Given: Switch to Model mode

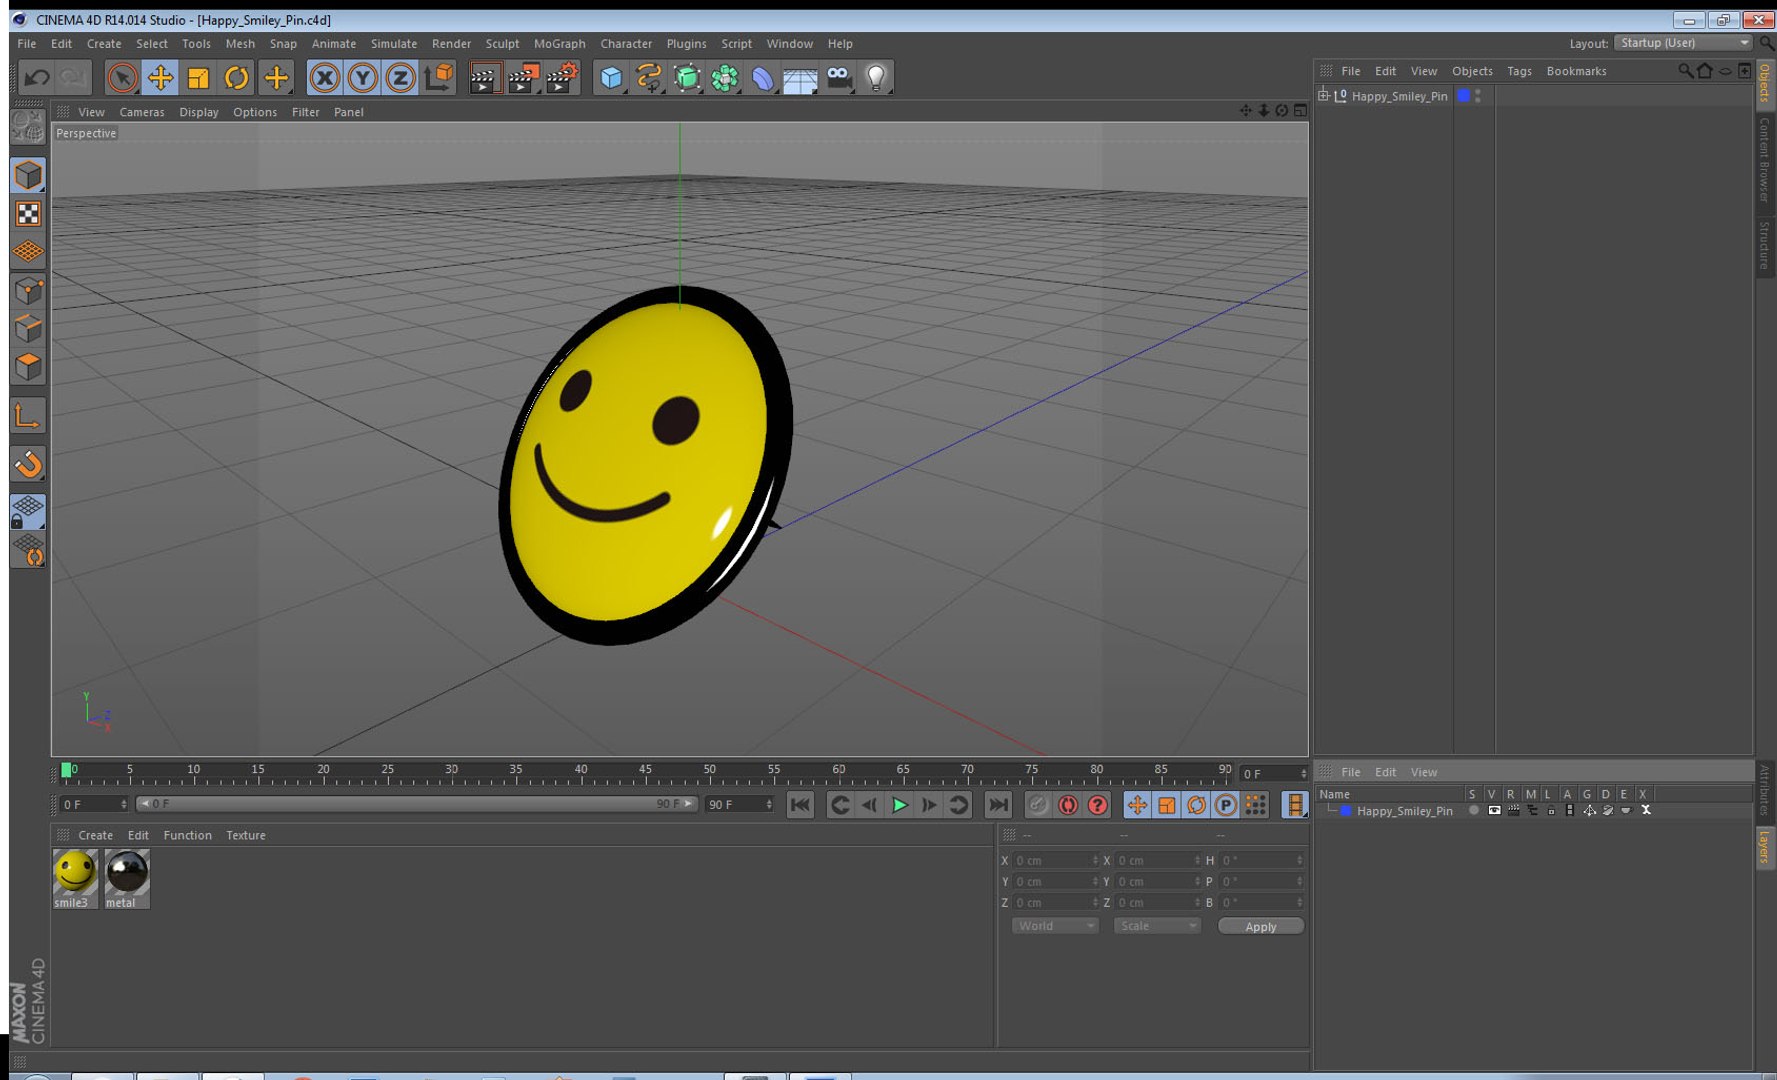Looking at the screenshot, I should pyautogui.click(x=28, y=175).
